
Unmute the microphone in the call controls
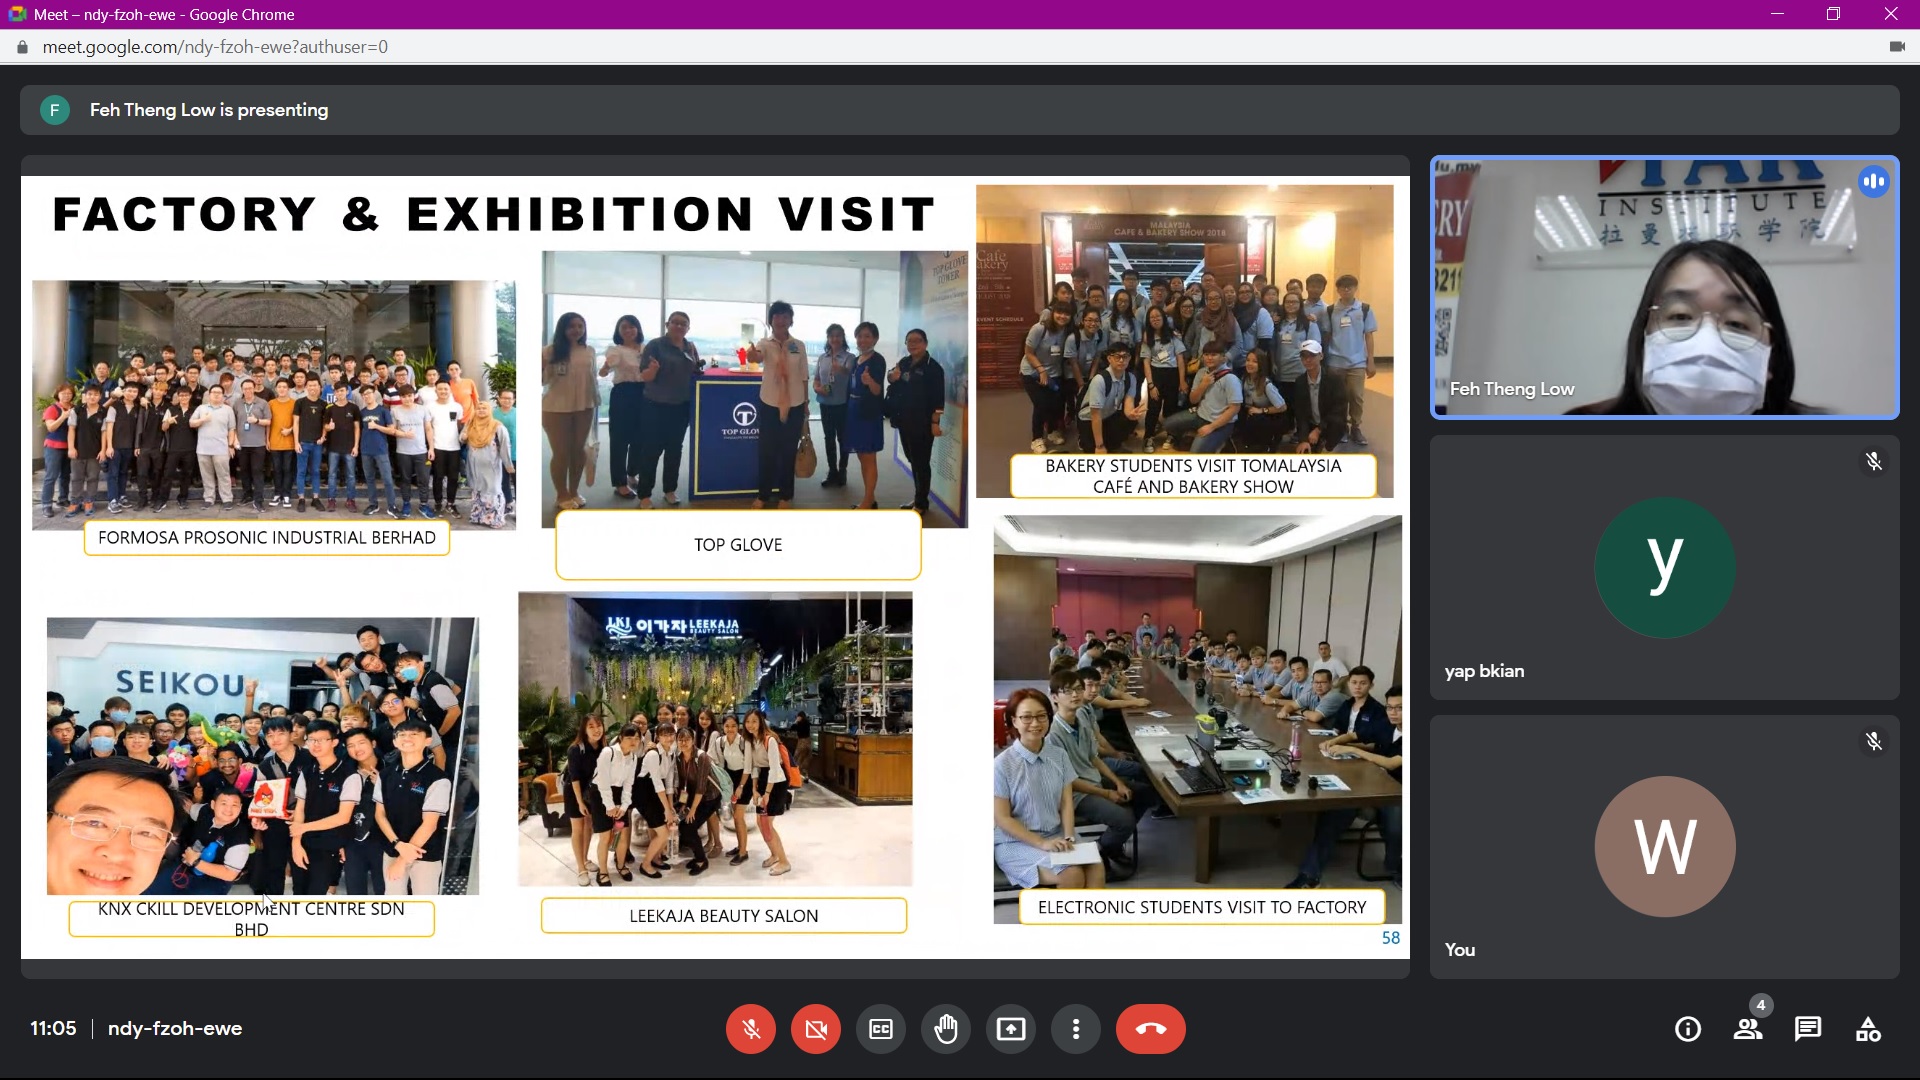coord(751,1029)
